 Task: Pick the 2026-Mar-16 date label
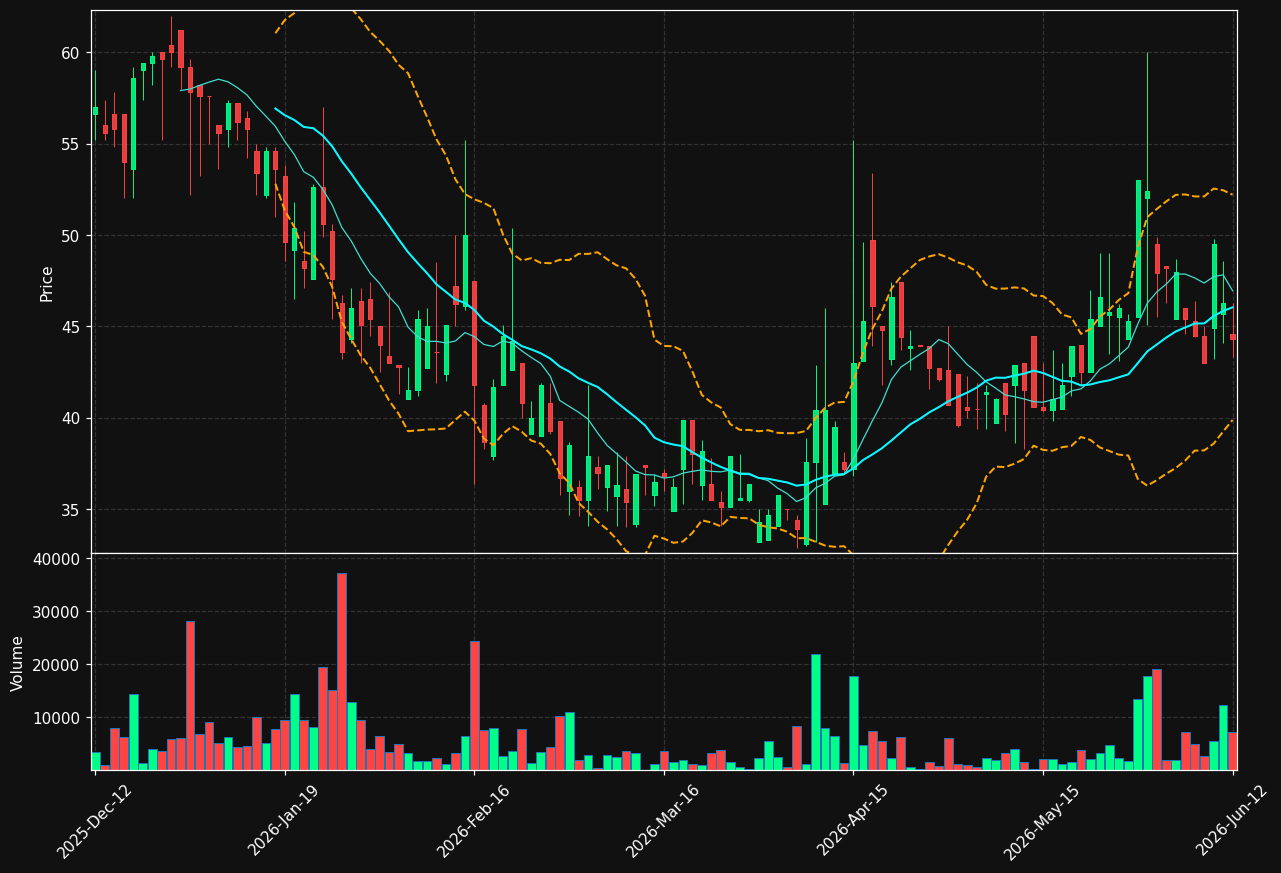coord(664,820)
